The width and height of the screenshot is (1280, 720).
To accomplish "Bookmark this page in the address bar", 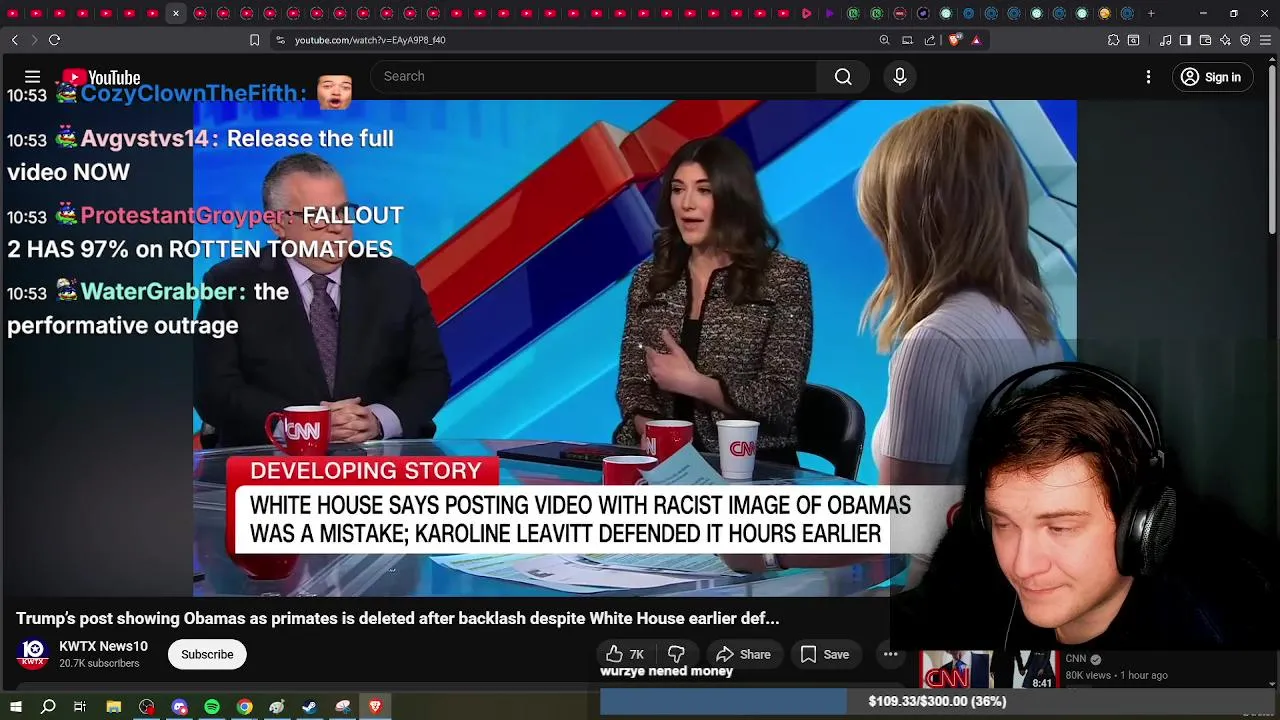I will pyautogui.click(x=254, y=40).
